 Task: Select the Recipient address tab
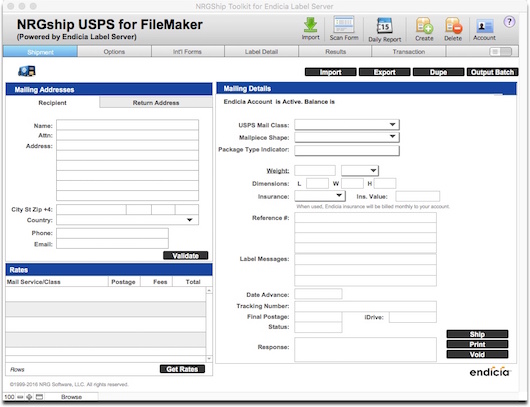52,103
